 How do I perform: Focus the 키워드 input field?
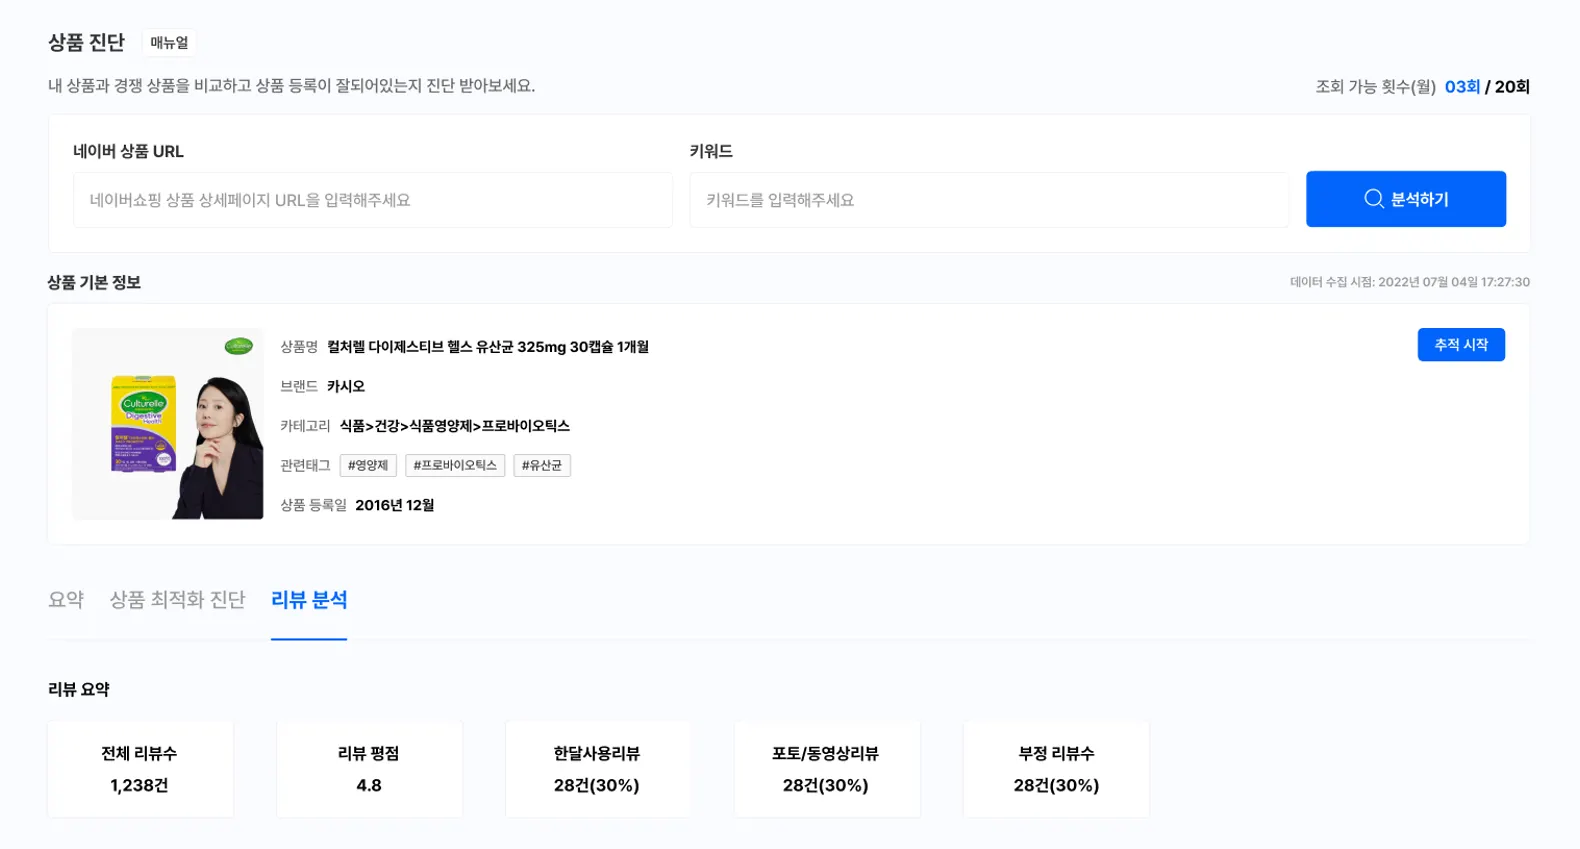(x=989, y=200)
